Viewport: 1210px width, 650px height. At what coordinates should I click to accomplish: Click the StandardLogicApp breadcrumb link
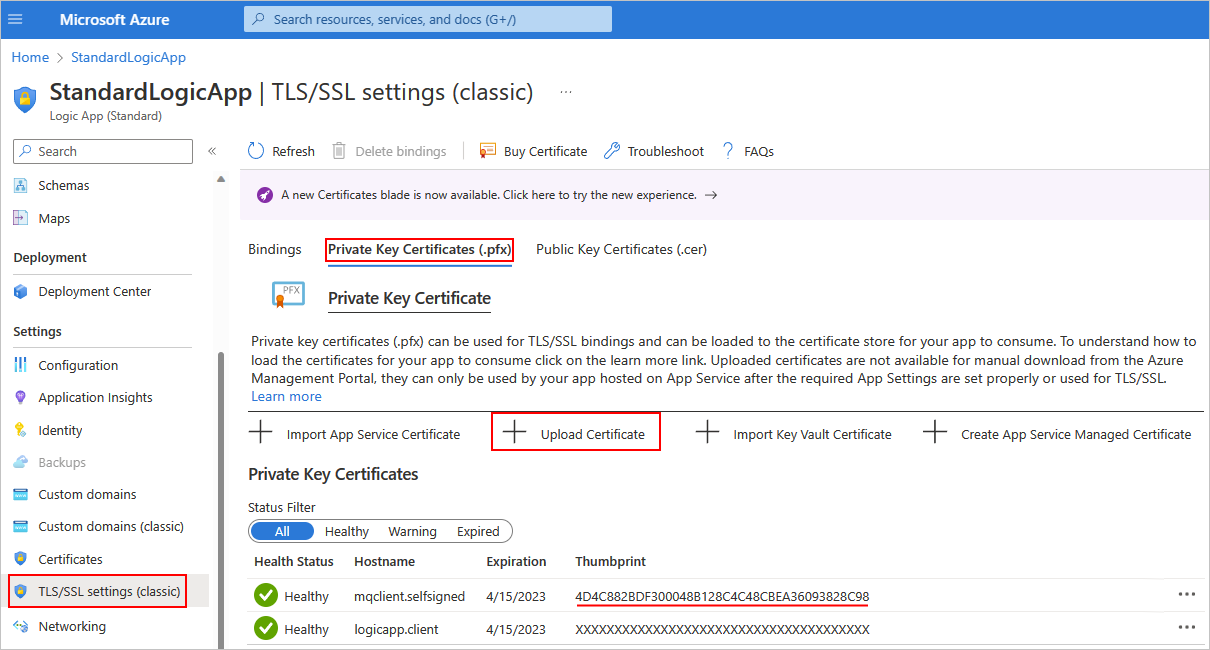129,57
